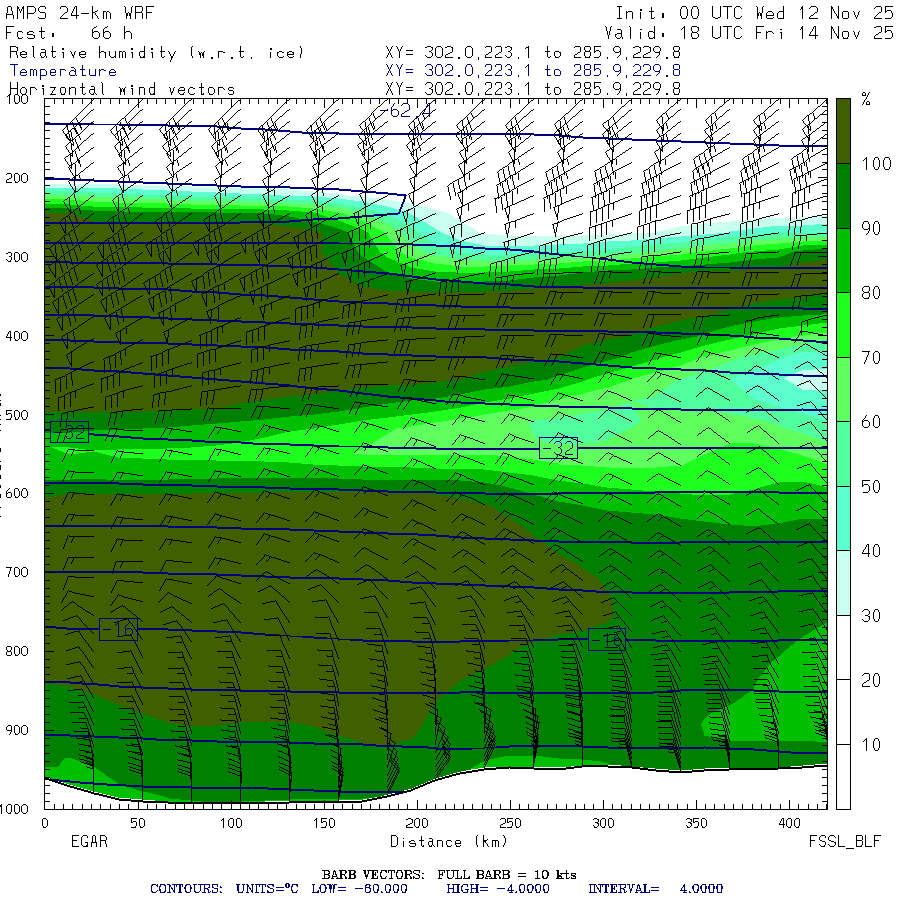This screenshot has height=900, width=900.
Task: Click the 500 tick label on pressure axis
Action: point(17,415)
